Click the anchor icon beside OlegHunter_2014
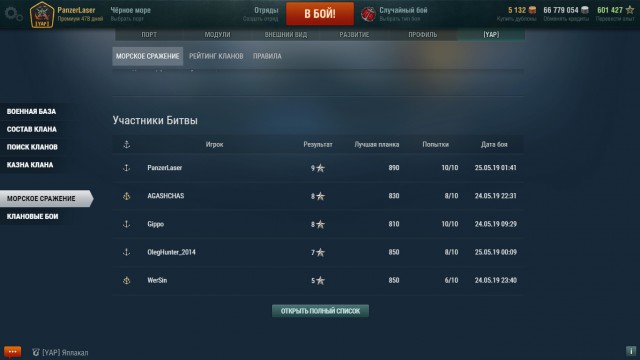The width and height of the screenshot is (640, 360). pyautogui.click(x=127, y=252)
